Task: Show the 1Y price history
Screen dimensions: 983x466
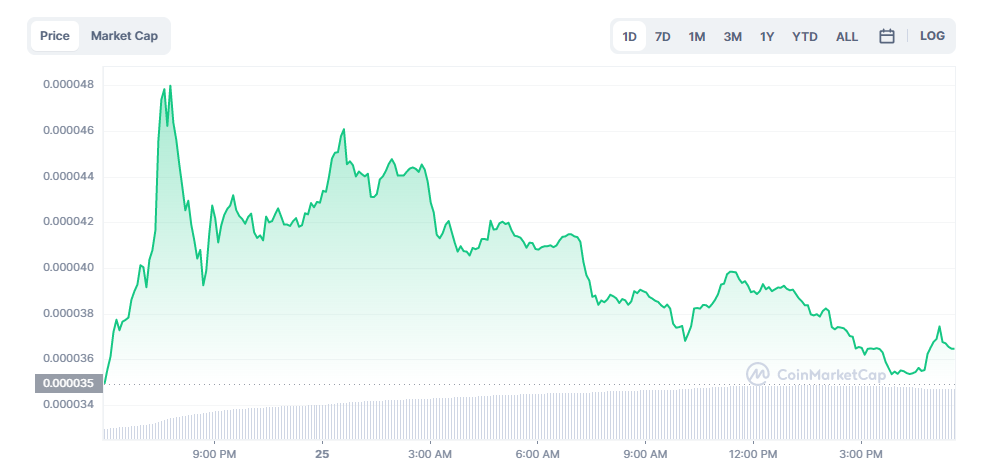Action: click(767, 36)
